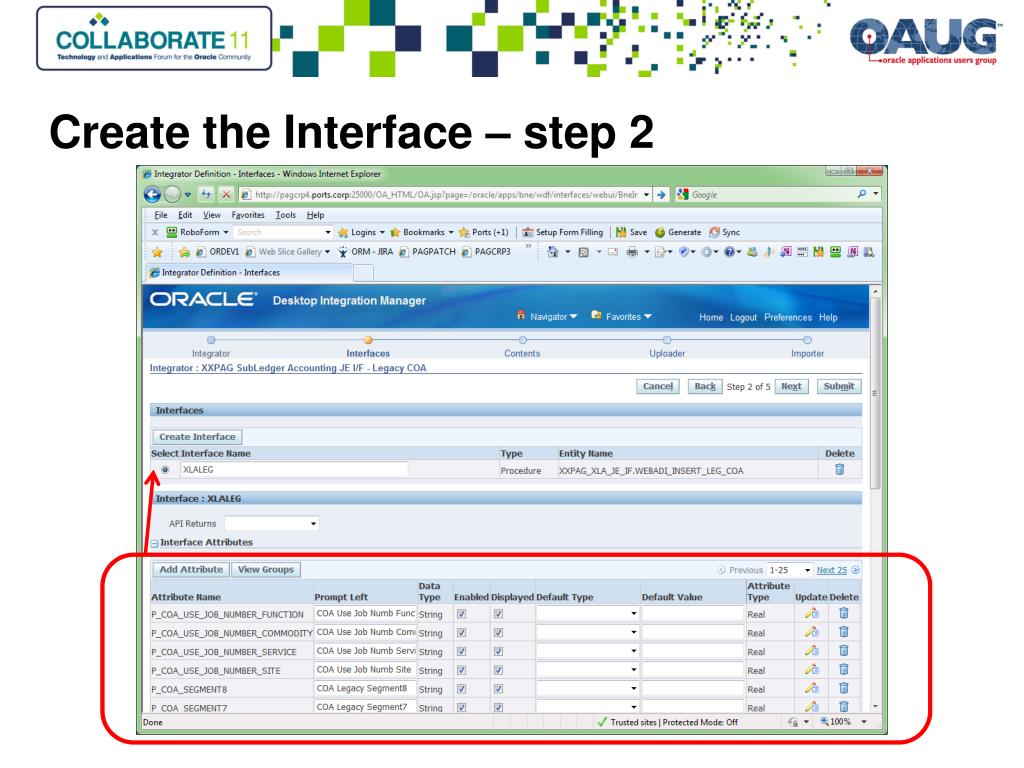Click the Google search magnifier icon
Image resolution: width=1024 pixels, height=768 pixels.
click(x=862, y=194)
